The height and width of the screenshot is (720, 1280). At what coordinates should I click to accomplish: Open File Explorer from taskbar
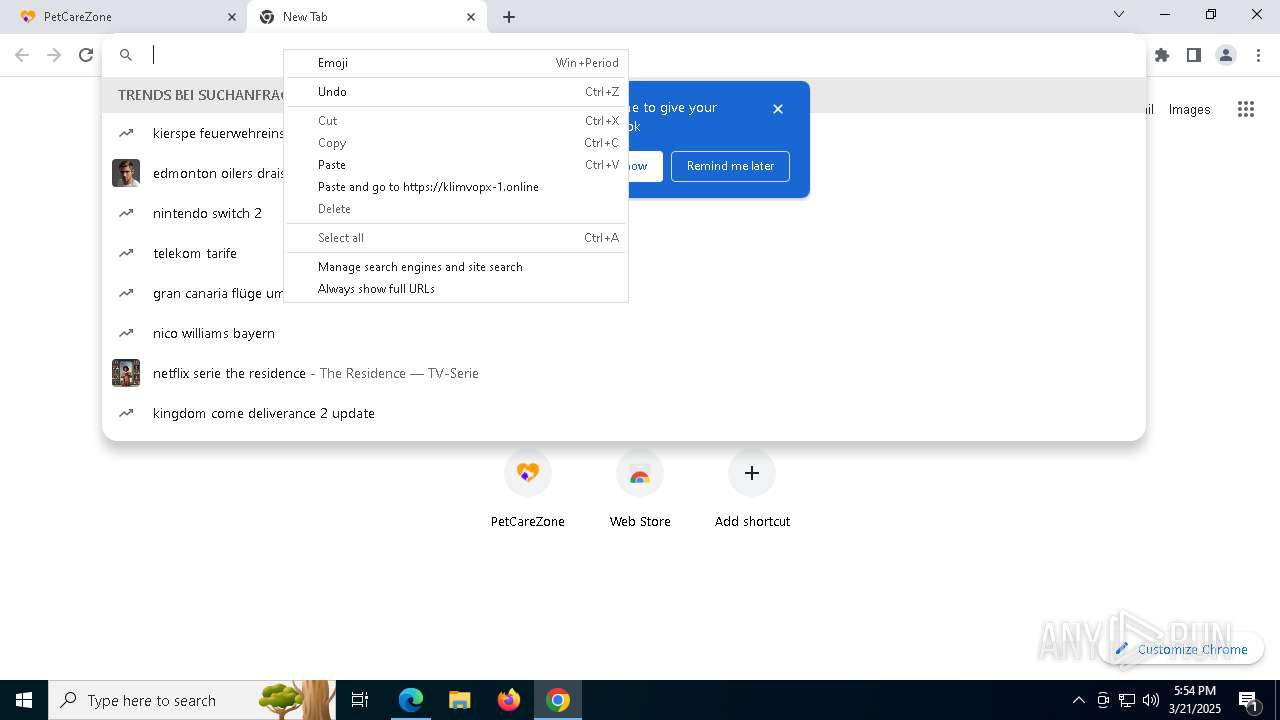460,700
